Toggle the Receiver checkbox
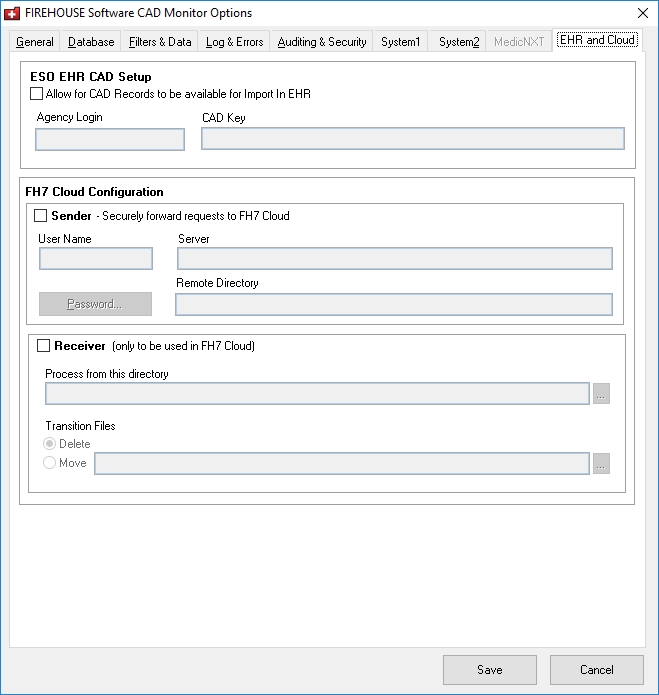659x695 pixels. click(x=43, y=346)
